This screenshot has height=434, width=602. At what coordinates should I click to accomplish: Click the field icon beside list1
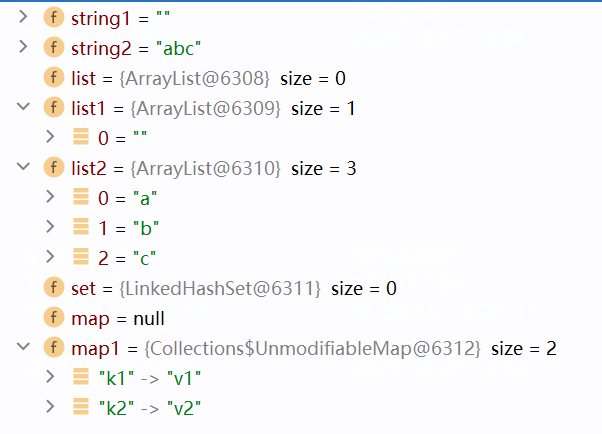[x=54, y=107]
